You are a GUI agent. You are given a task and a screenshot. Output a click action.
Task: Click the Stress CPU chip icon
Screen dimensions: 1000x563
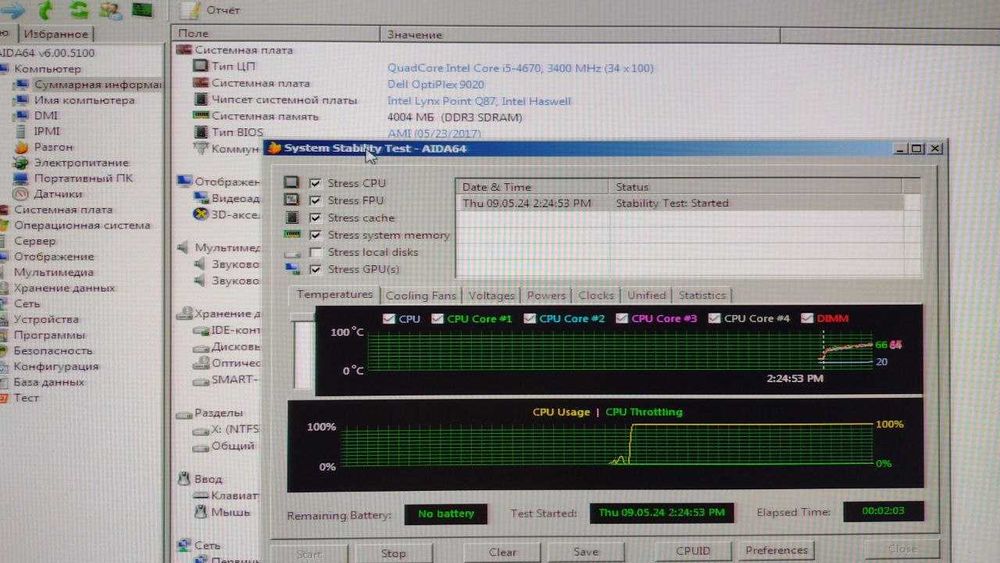click(291, 182)
